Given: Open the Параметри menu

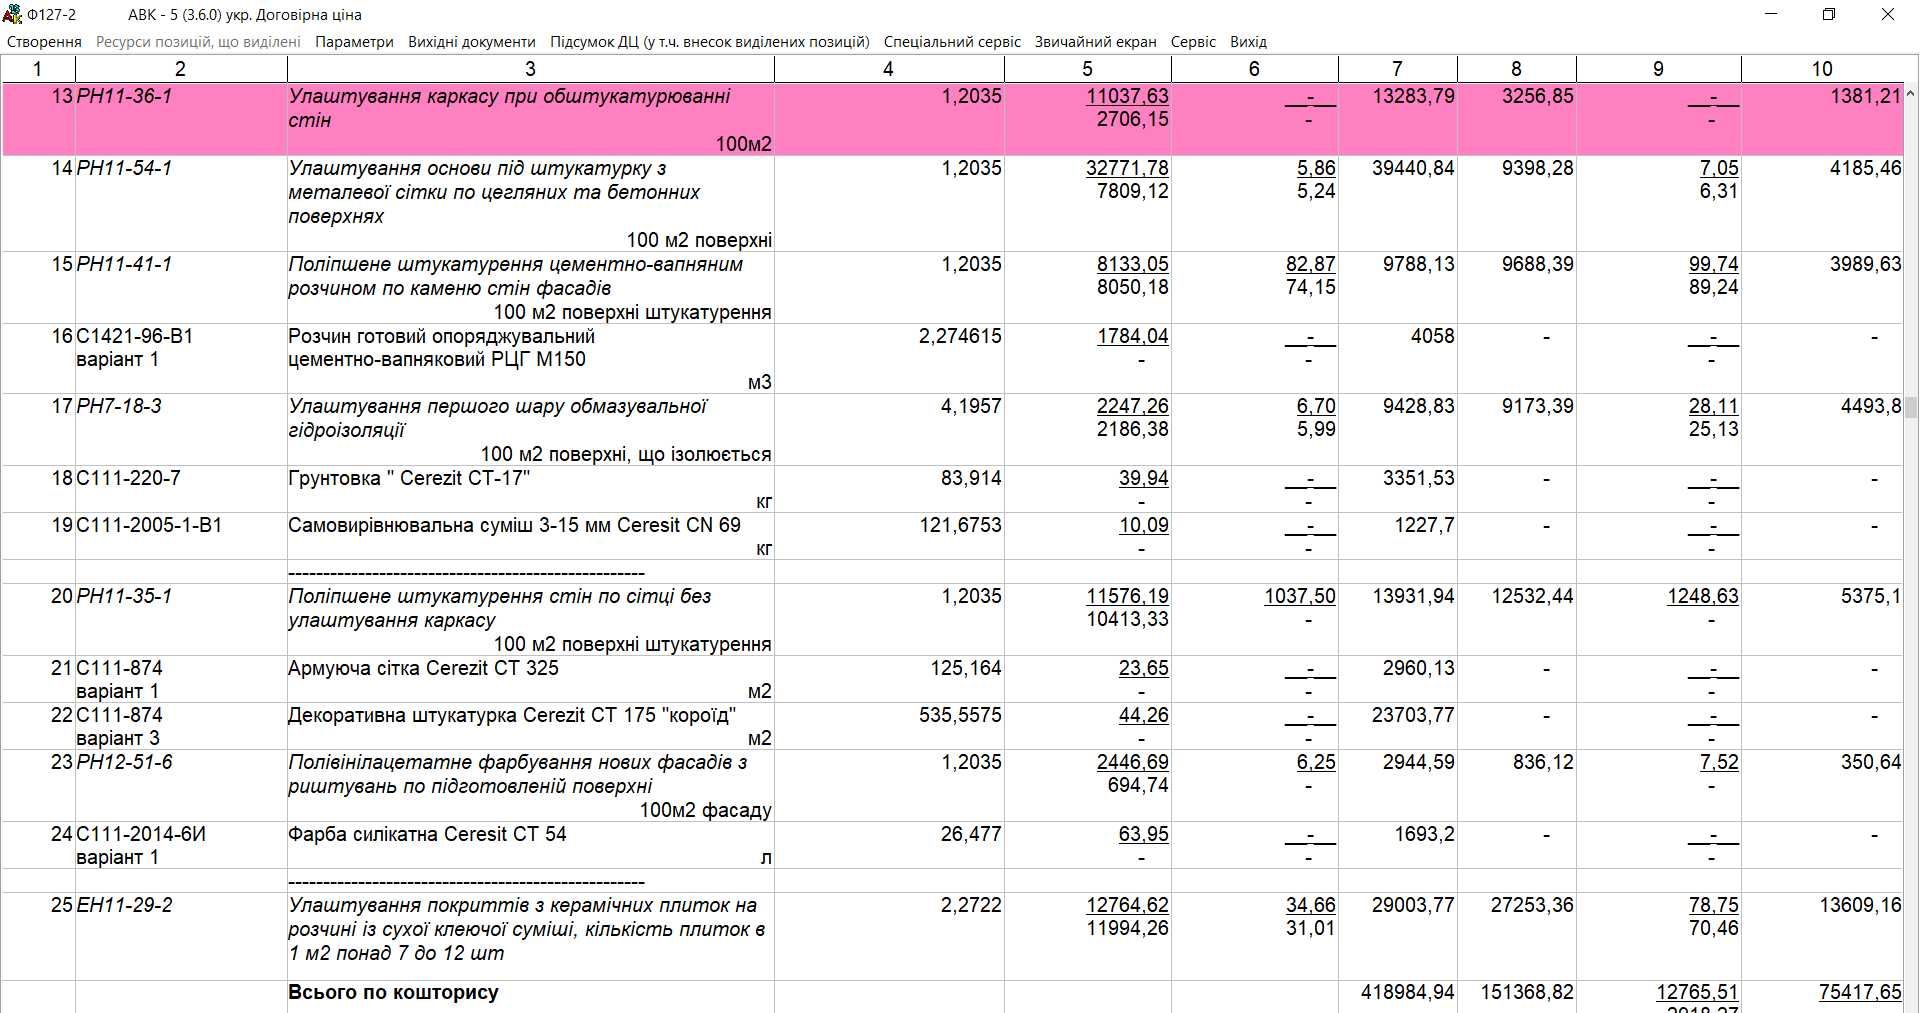Looking at the screenshot, I should coord(354,42).
